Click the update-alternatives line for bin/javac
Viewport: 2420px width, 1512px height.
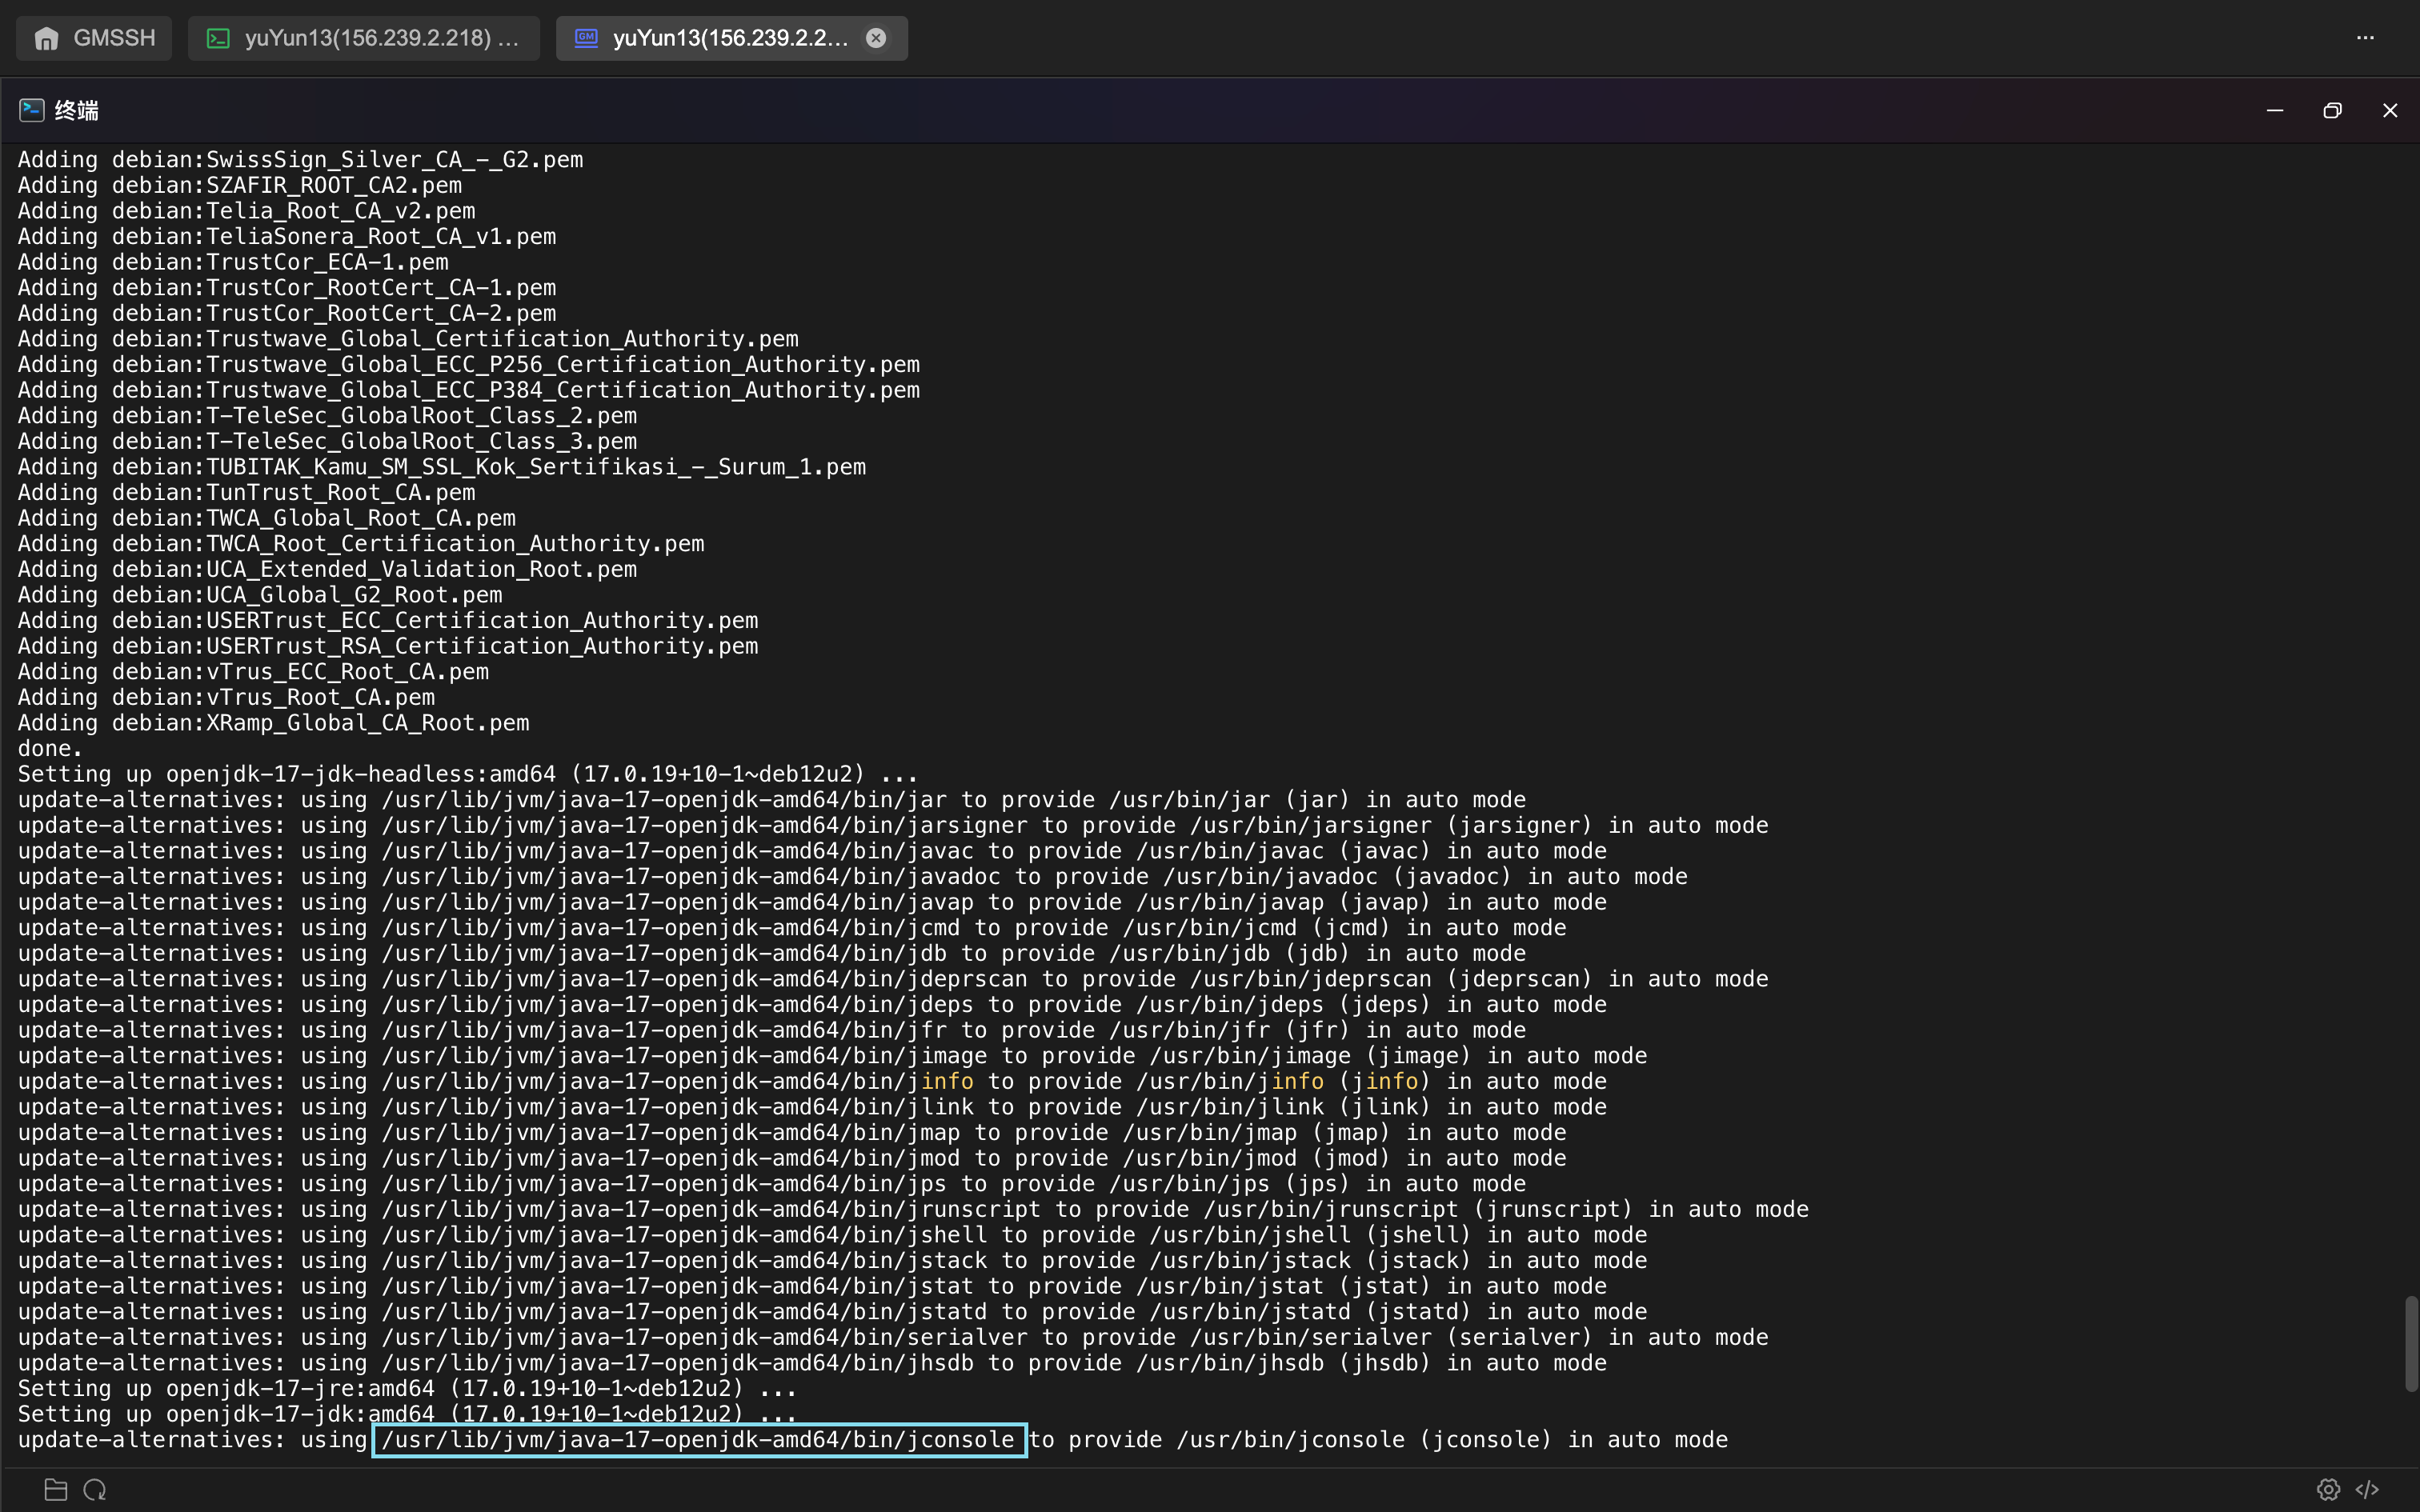(x=812, y=851)
